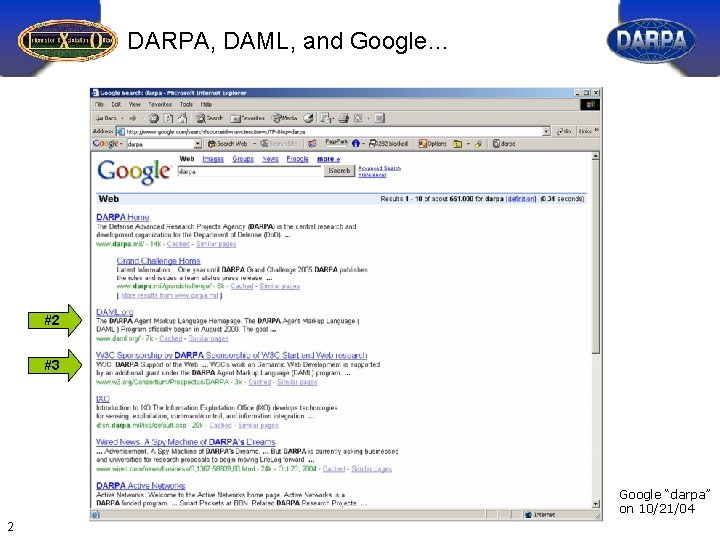Open the Google toolbar logo menu
This screenshot has height=540, width=720.
108,144
